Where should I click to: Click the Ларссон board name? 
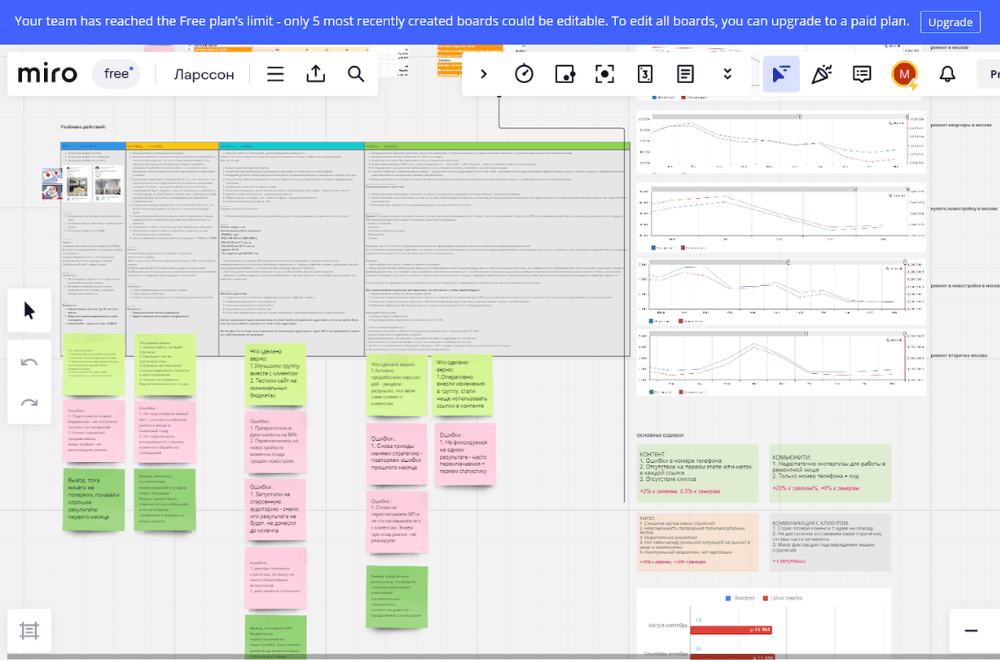point(204,74)
